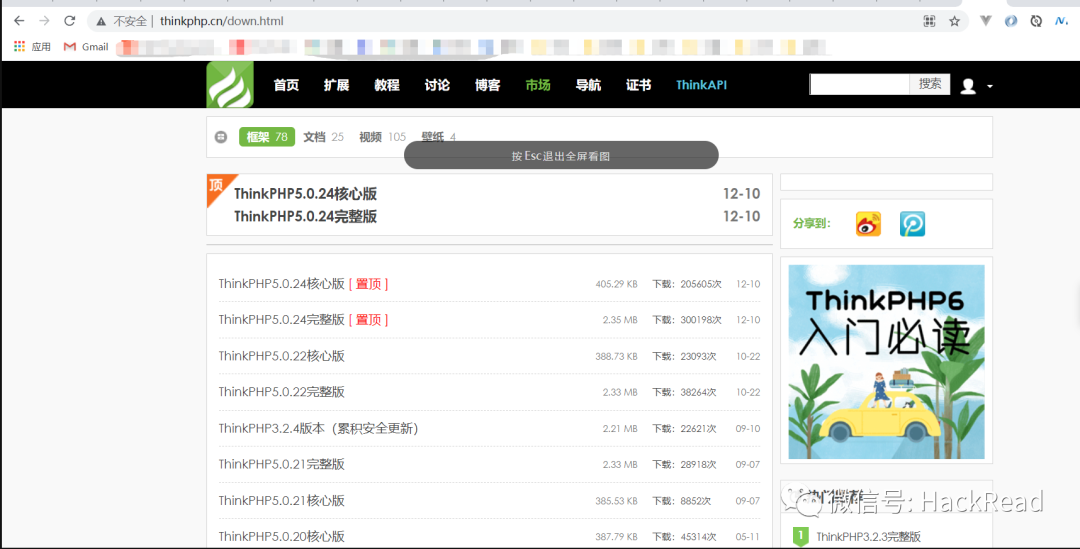This screenshot has width=1080, height=549.
Task: Open the ThinkAPI navigation link
Action: (x=701, y=85)
